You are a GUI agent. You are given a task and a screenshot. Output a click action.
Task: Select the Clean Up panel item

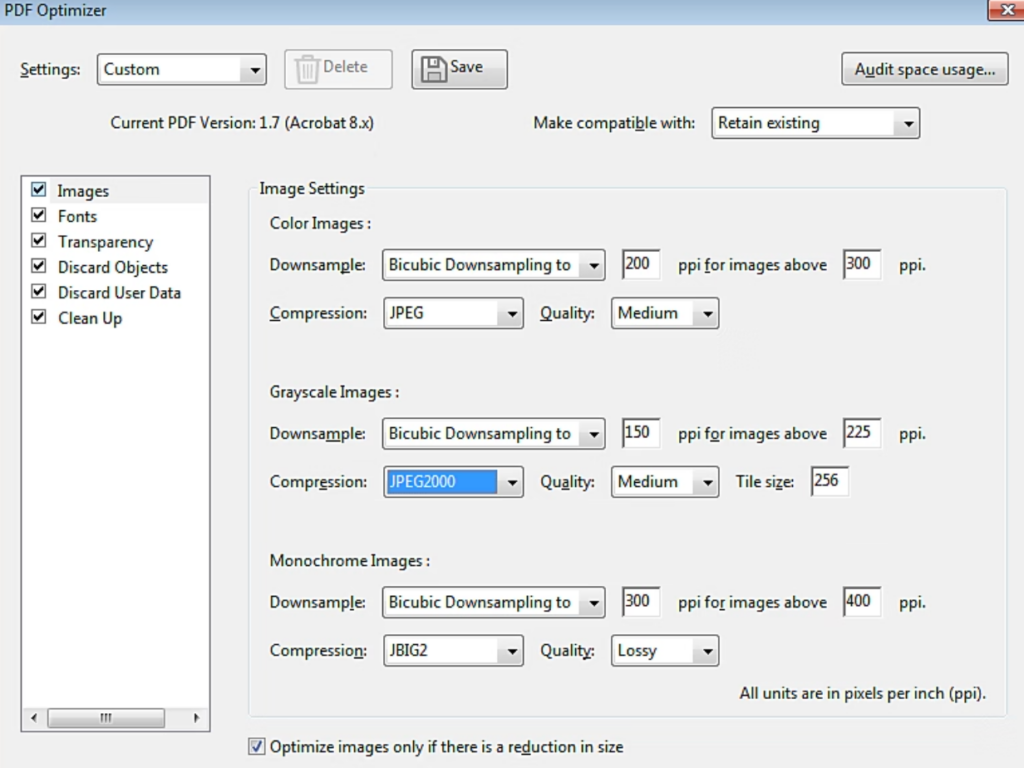90,318
